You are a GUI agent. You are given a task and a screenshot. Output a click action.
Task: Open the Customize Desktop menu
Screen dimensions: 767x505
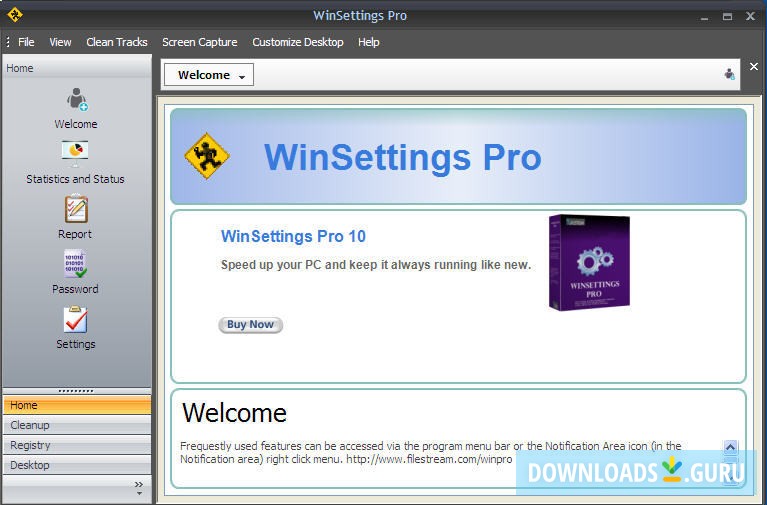298,42
